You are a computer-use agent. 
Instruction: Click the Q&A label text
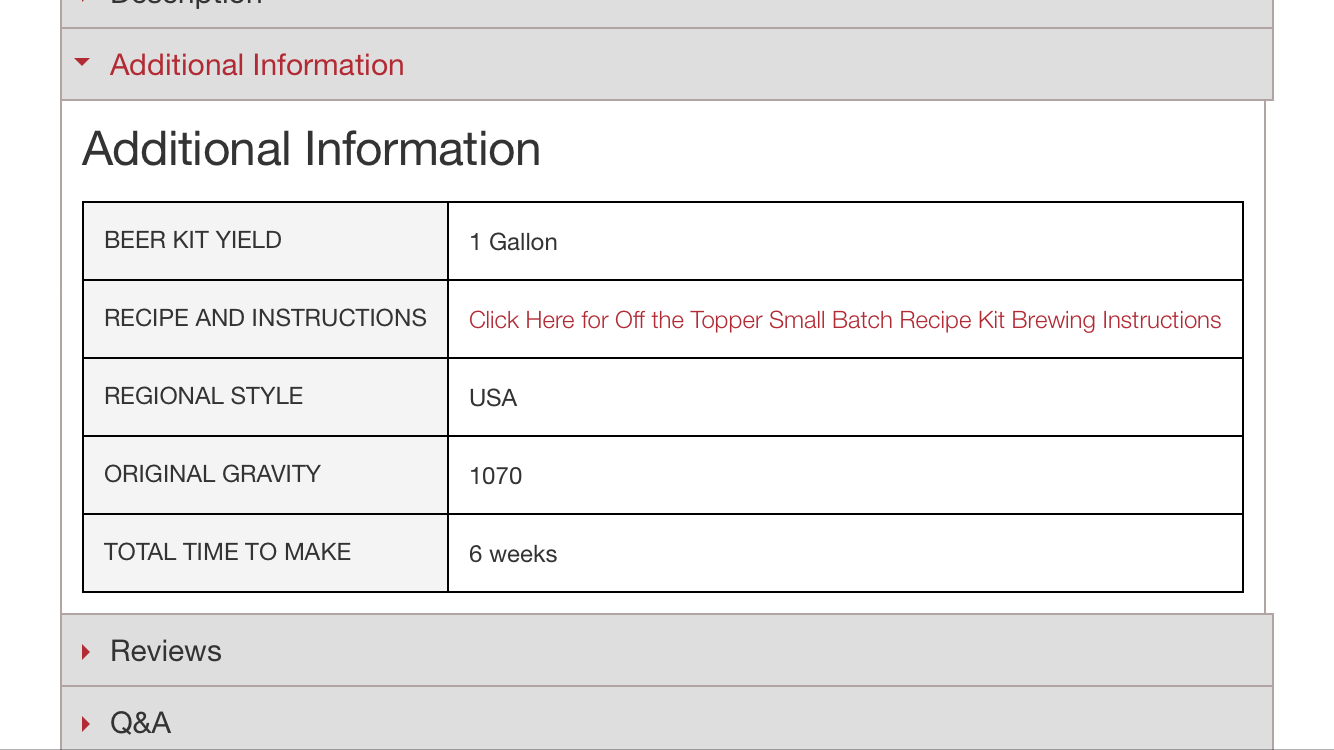[x=140, y=723]
